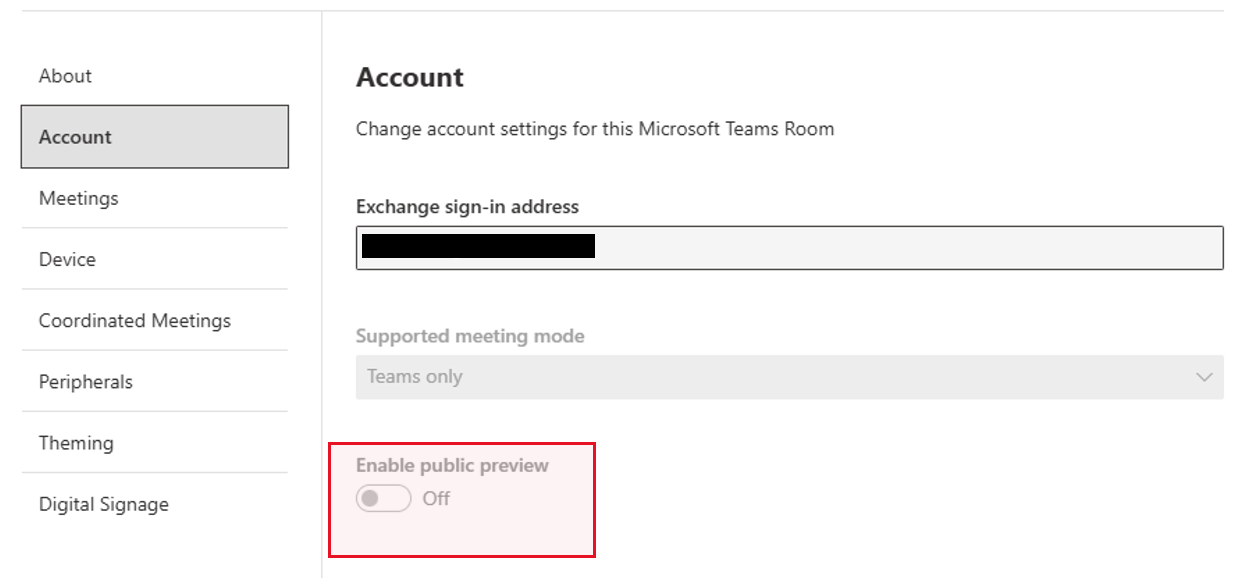Go to the Meetings settings section
Screen dimensions: 1247x578
tap(79, 198)
